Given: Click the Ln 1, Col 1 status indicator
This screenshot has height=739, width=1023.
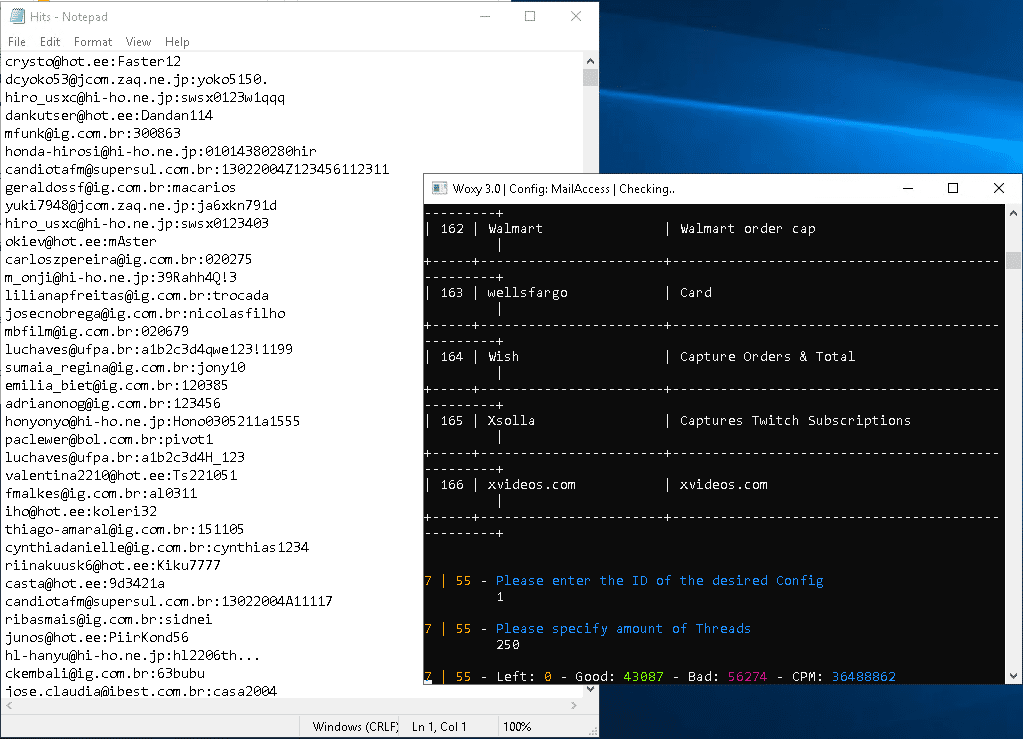Looking at the screenshot, I should tap(439, 727).
